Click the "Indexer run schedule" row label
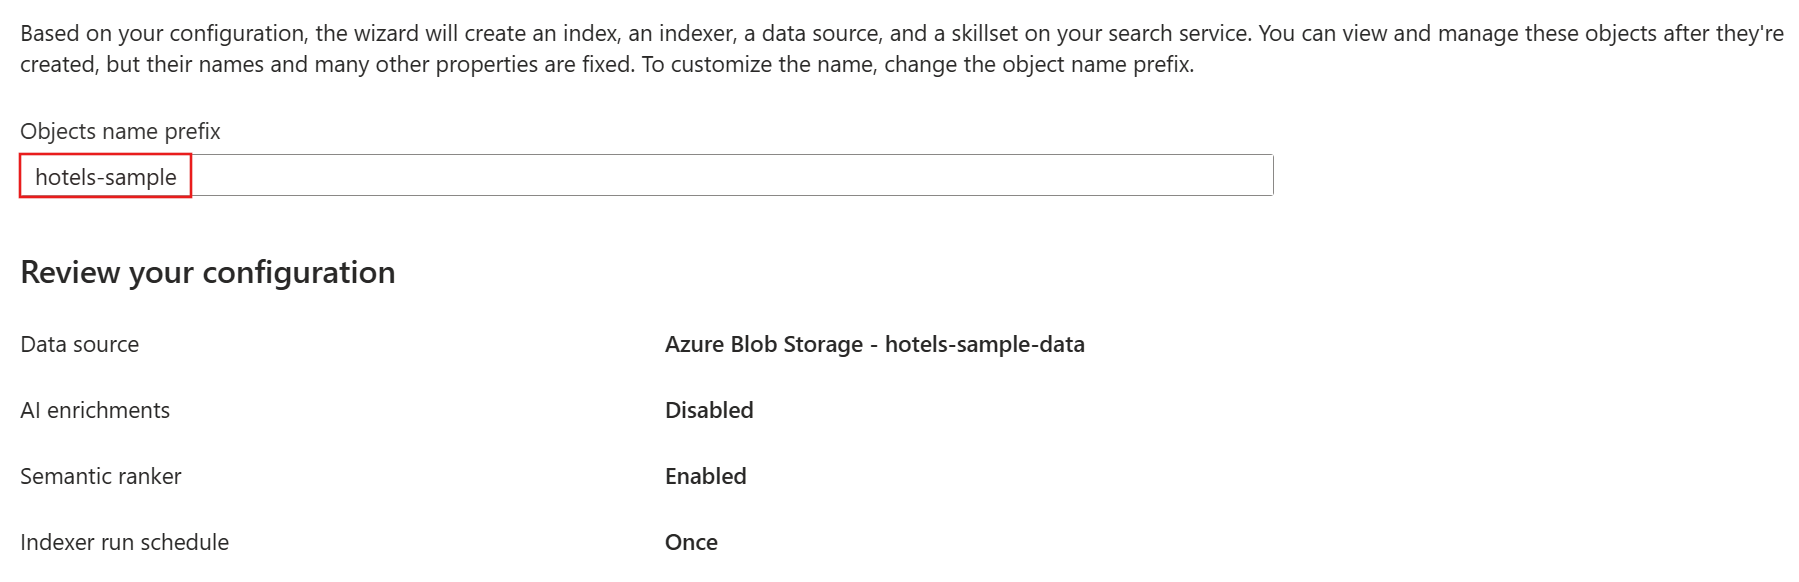Viewport: 1799px width, 582px height. pos(125,542)
